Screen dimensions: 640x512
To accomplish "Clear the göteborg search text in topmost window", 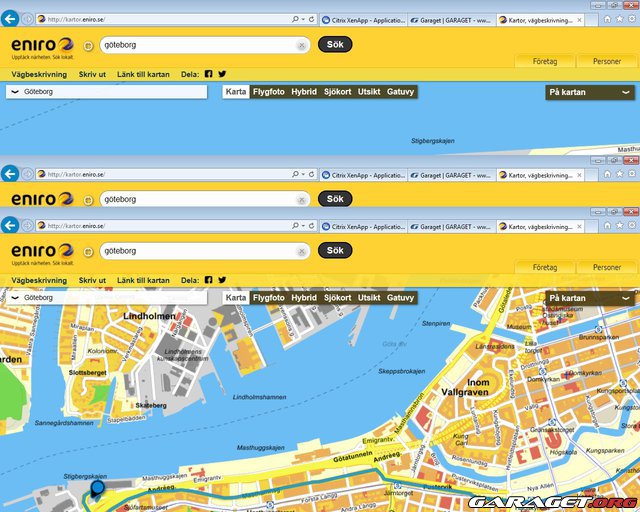I will (302, 45).
